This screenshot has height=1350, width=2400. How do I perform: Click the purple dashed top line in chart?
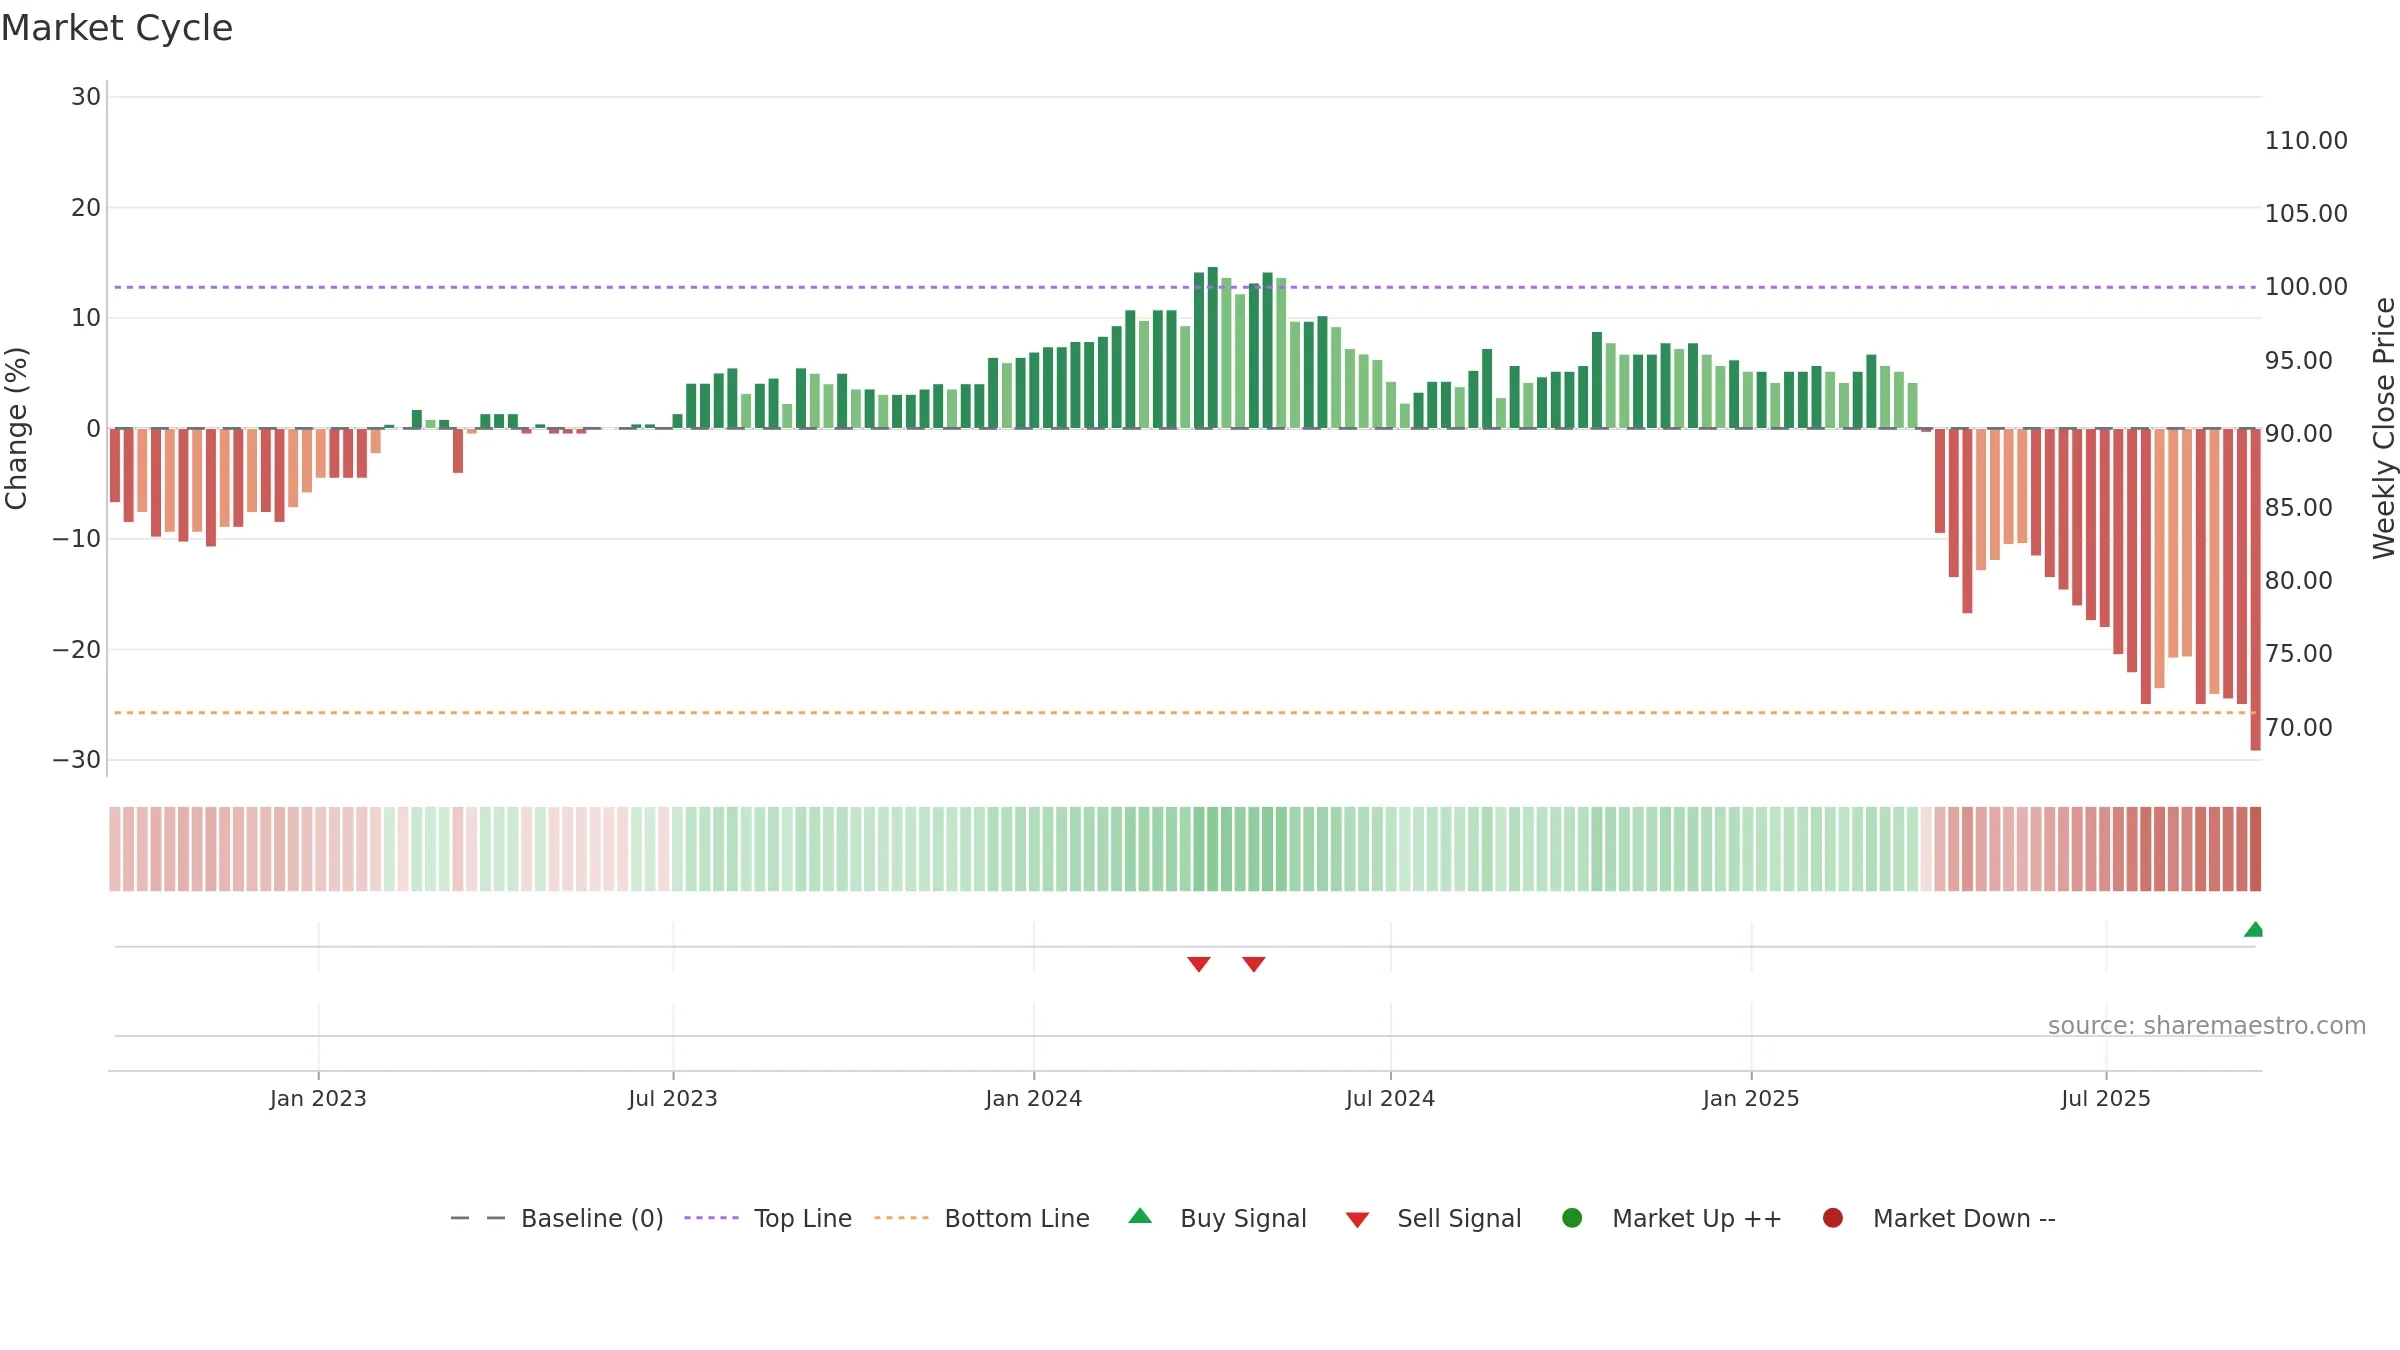[x=1185, y=287]
